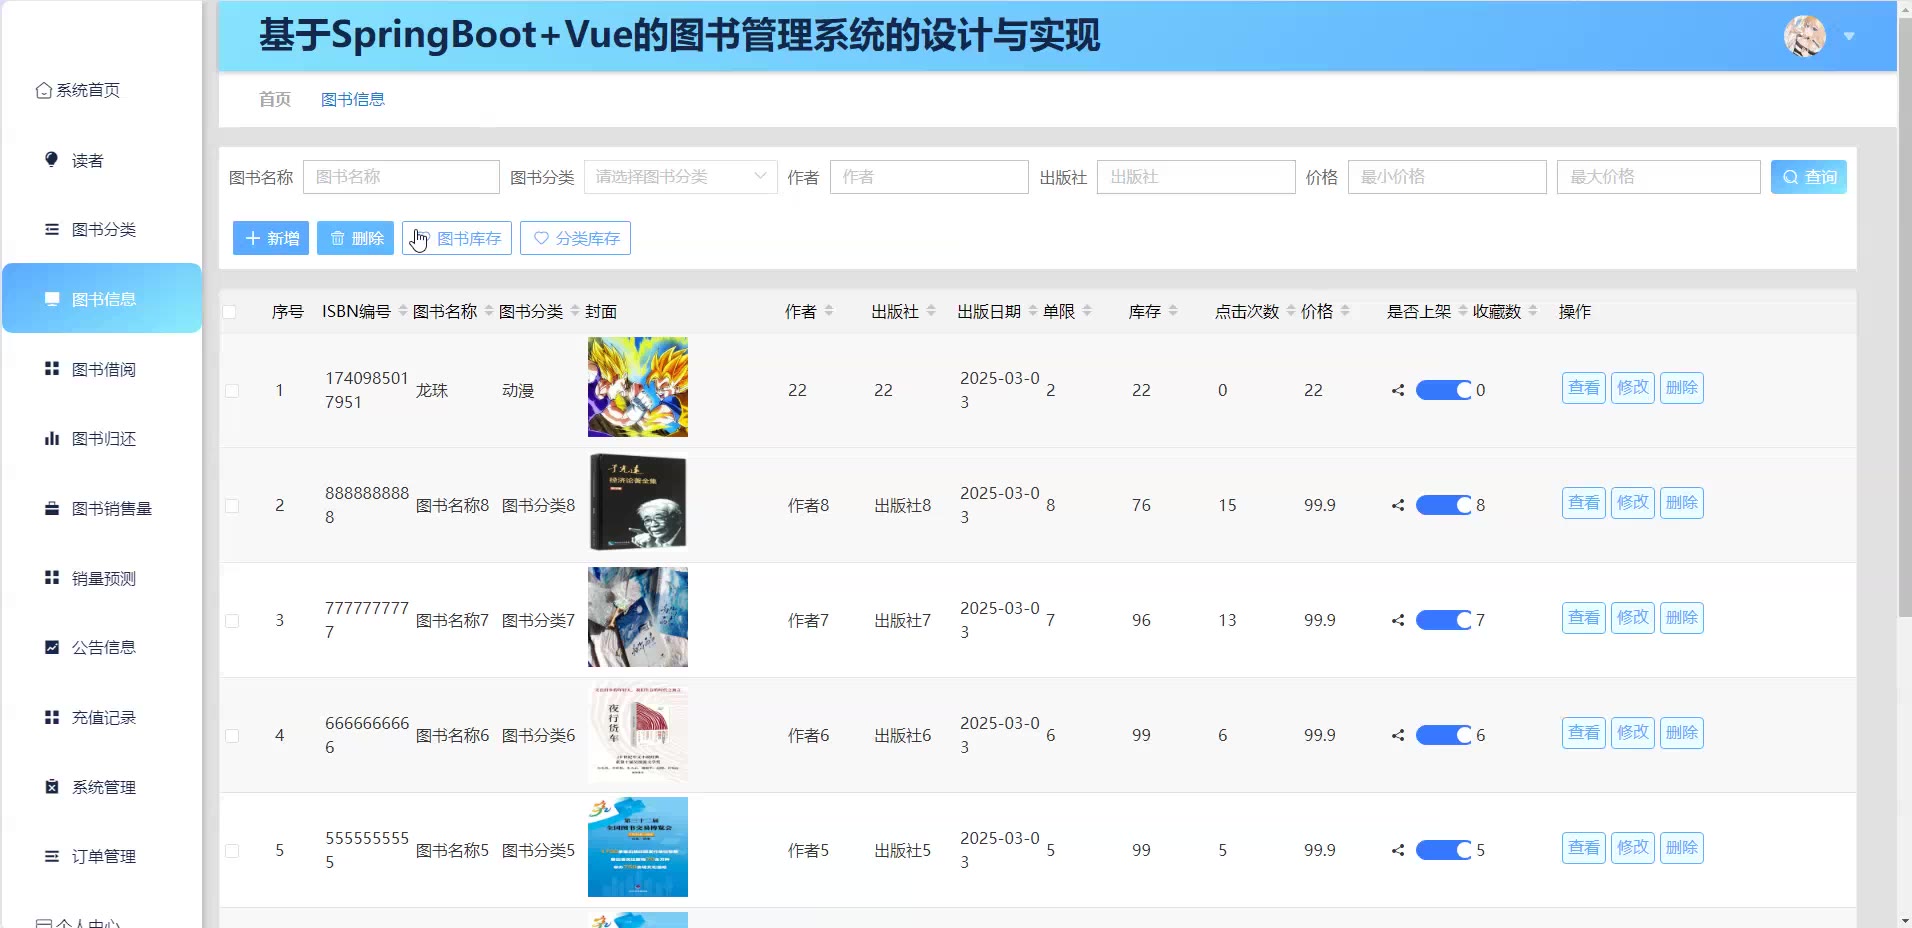This screenshot has height=928, width=1912.
Task: Click the 删除 button in the toolbar
Action: point(355,238)
